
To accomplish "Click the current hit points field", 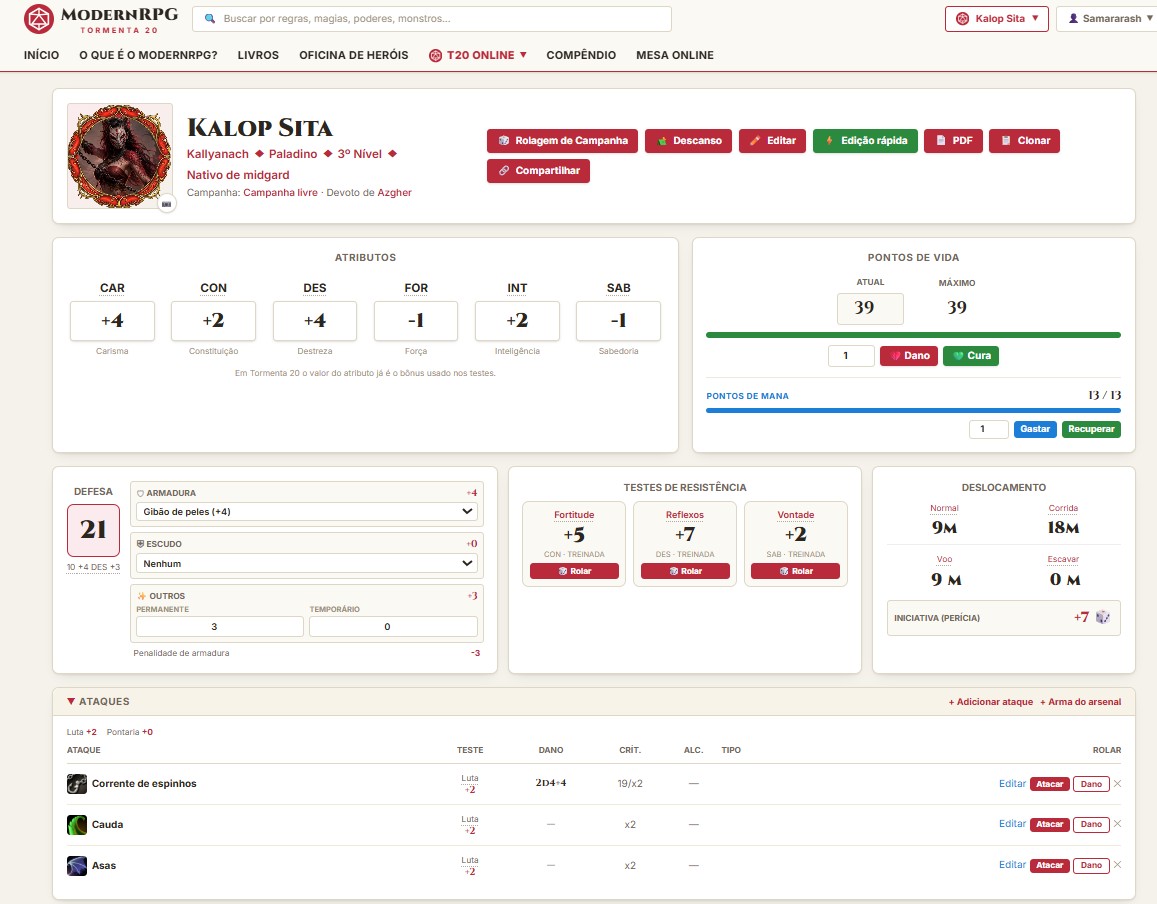I will pos(870,308).
